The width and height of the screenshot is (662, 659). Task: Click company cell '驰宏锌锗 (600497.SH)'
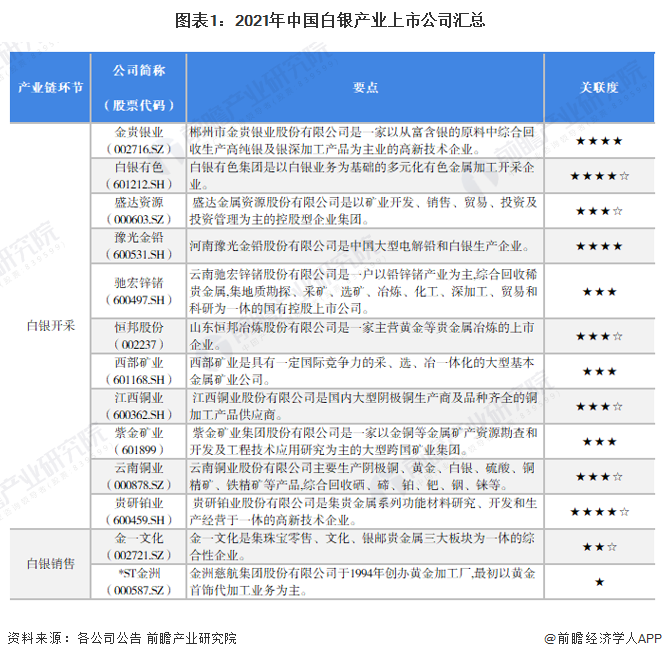(138, 291)
